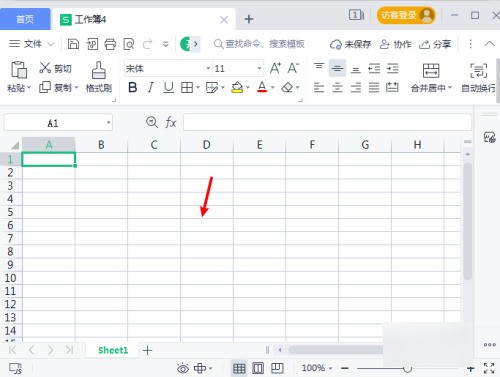
Task: Open the borders dropdown arrow
Action: click(x=198, y=88)
